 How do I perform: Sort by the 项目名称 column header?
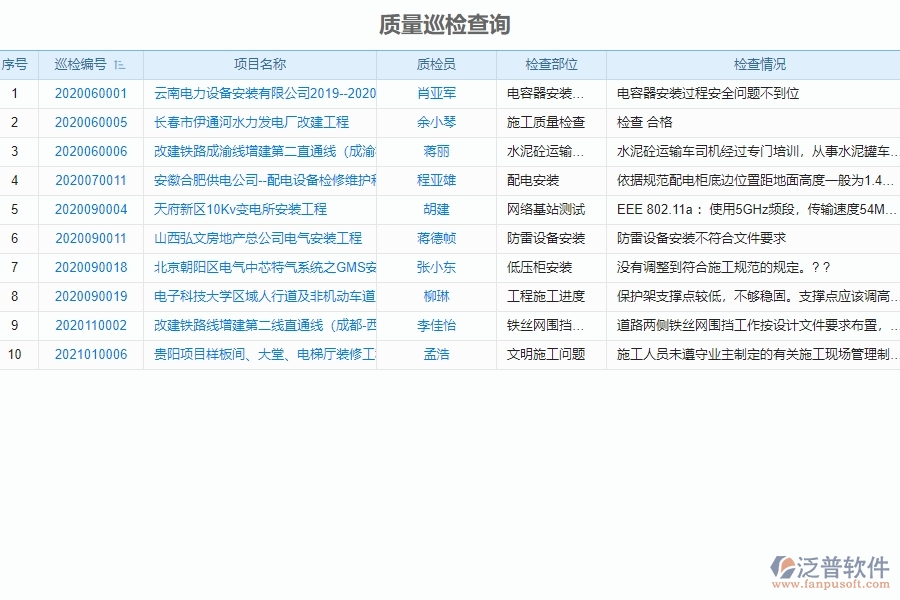(260, 63)
